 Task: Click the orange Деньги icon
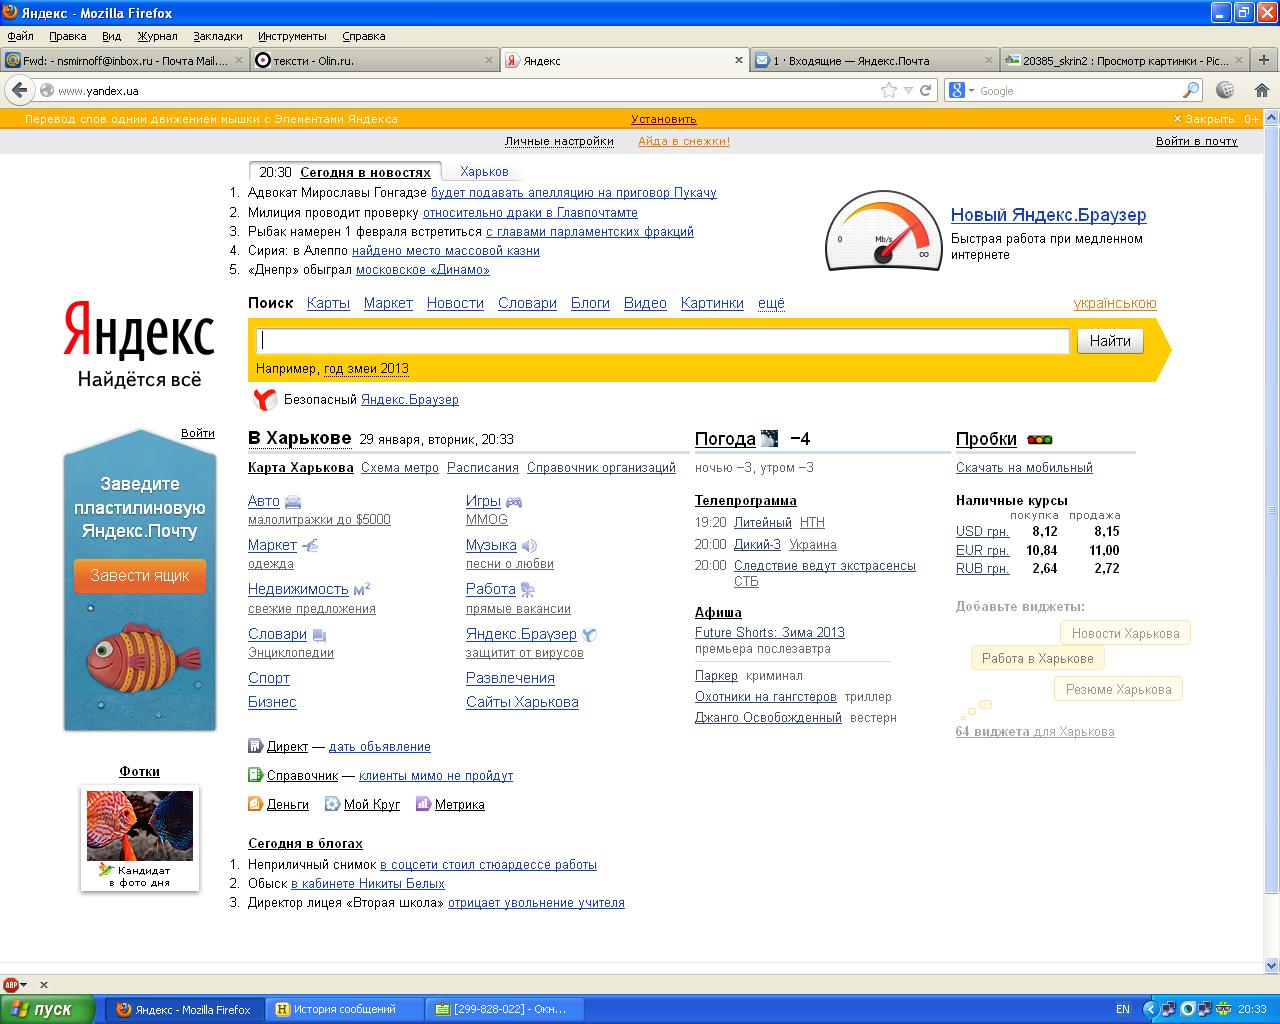[x=255, y=804]
